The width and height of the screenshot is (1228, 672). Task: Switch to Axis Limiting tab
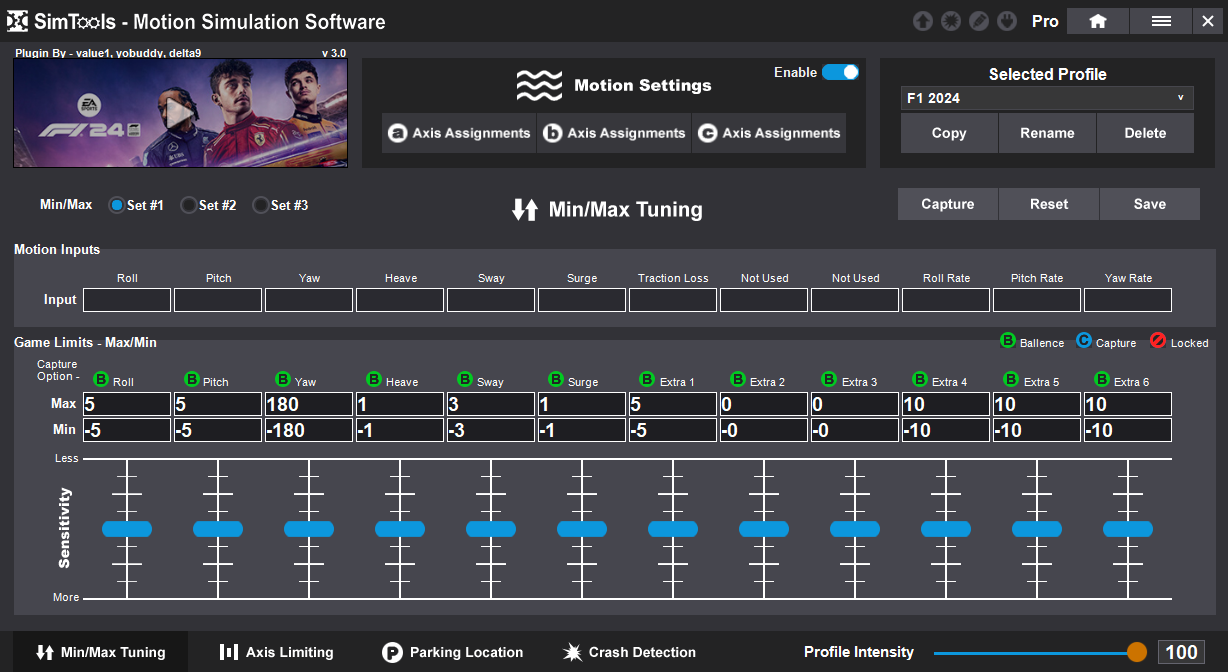(x=276, y=652)
